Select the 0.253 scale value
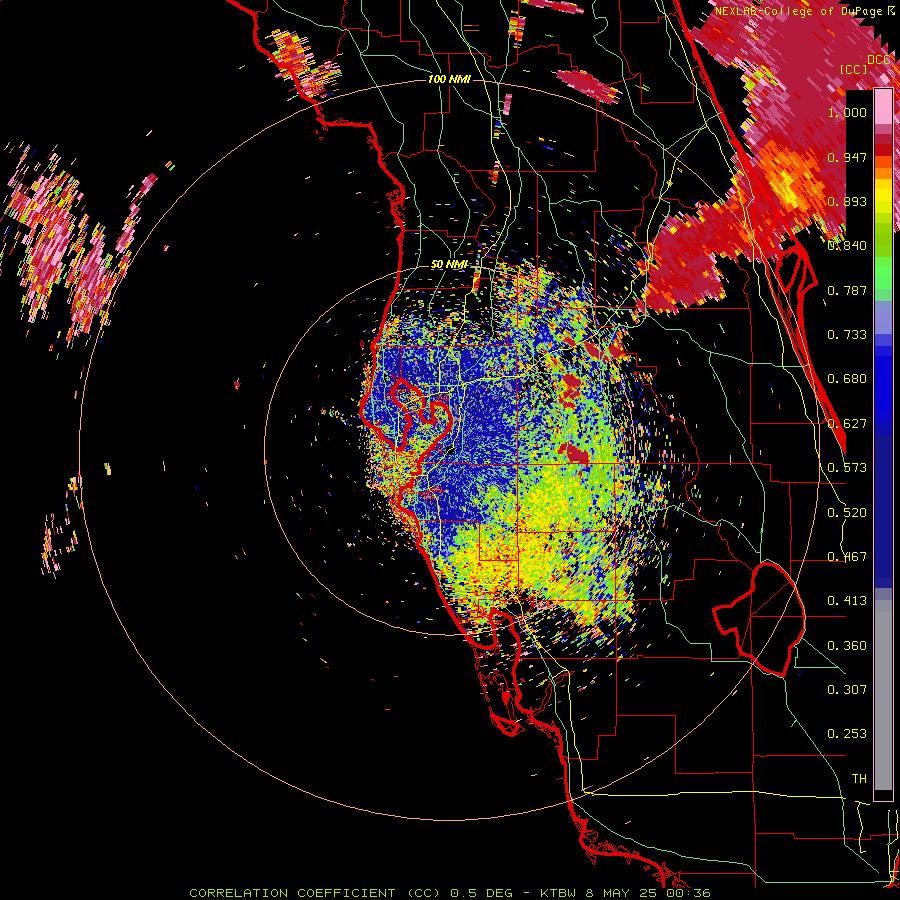 click(x=847, y=734)
